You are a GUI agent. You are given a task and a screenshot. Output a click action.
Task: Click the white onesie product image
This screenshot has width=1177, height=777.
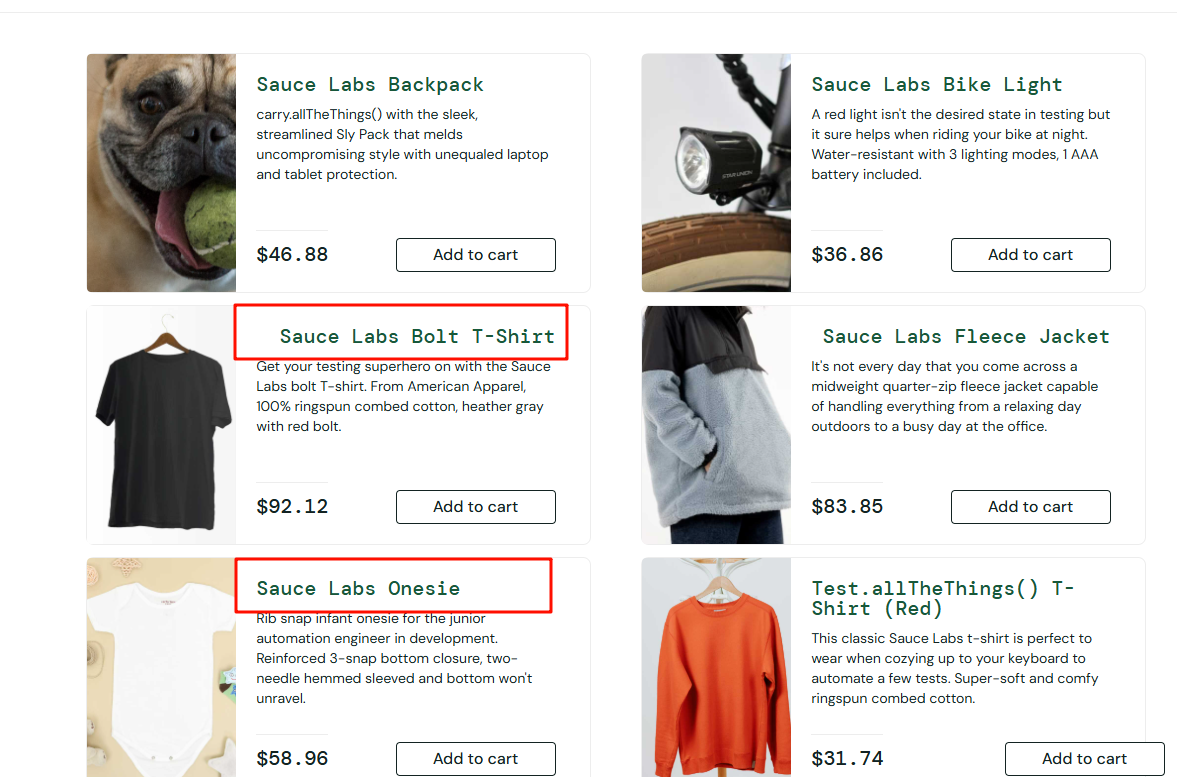[161, 668]
